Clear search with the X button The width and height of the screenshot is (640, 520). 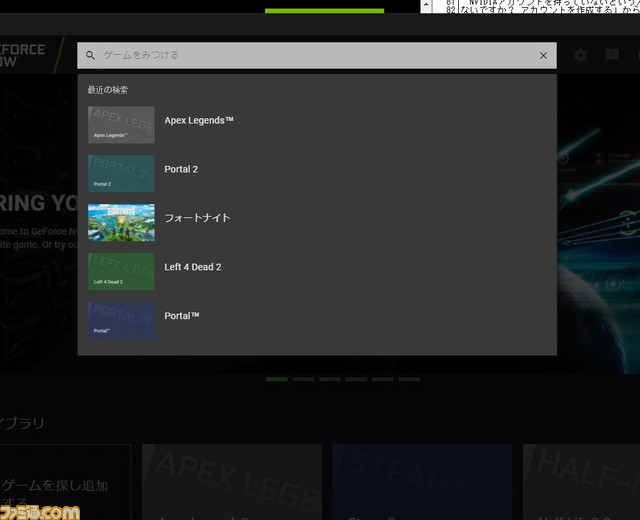(x=543, y=56)
